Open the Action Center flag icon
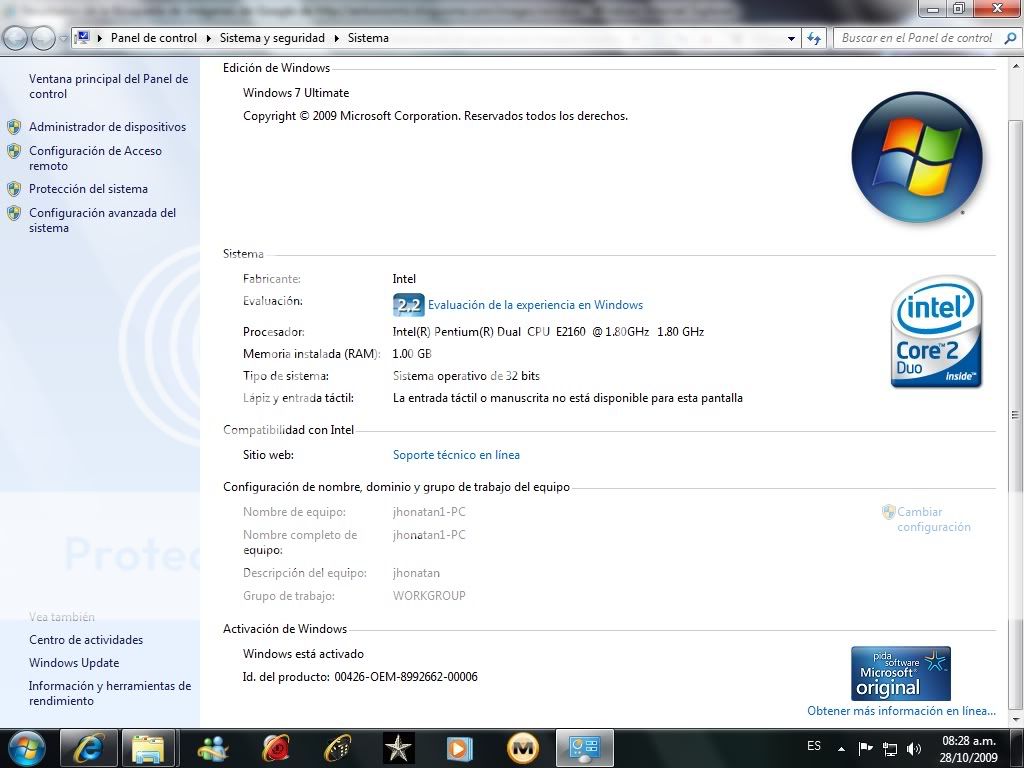 point(866,748)
